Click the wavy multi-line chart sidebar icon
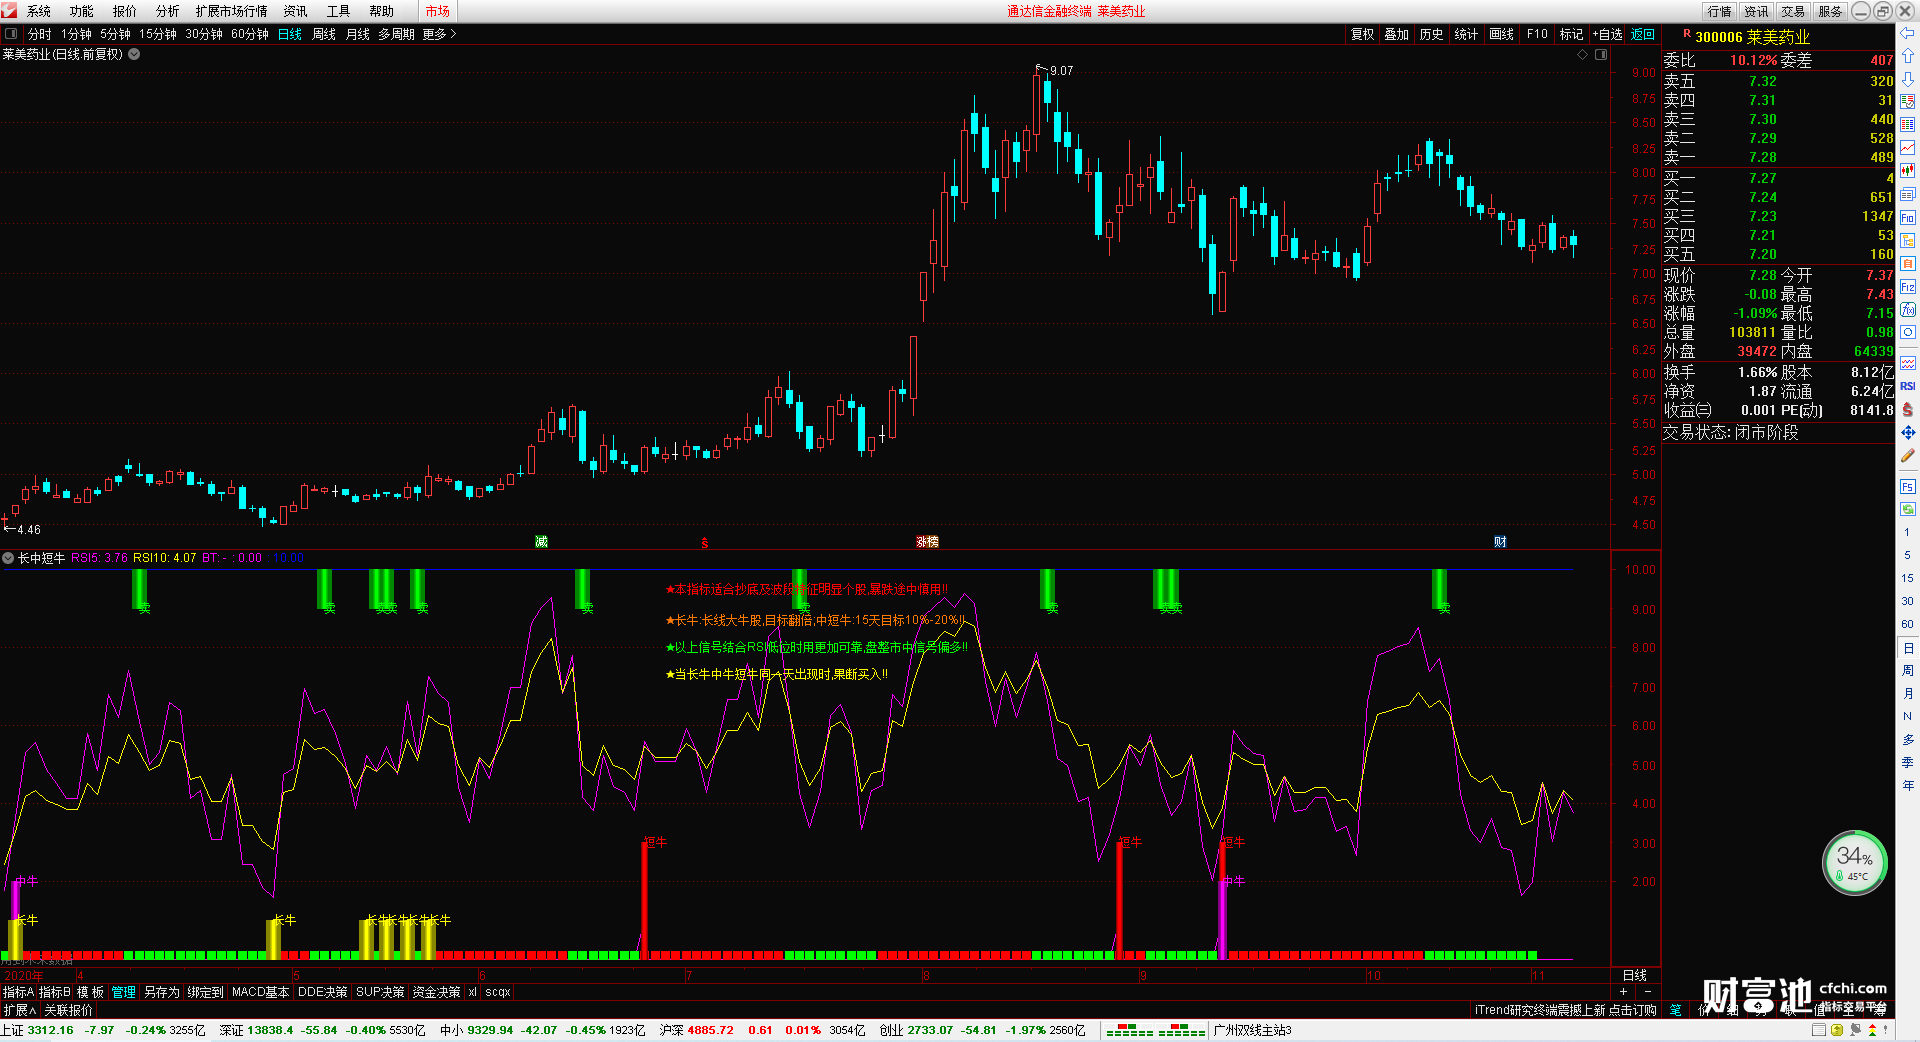Image resolution: width=1920 pixels, height=1042 pixels. click(x=1908, y=363)
